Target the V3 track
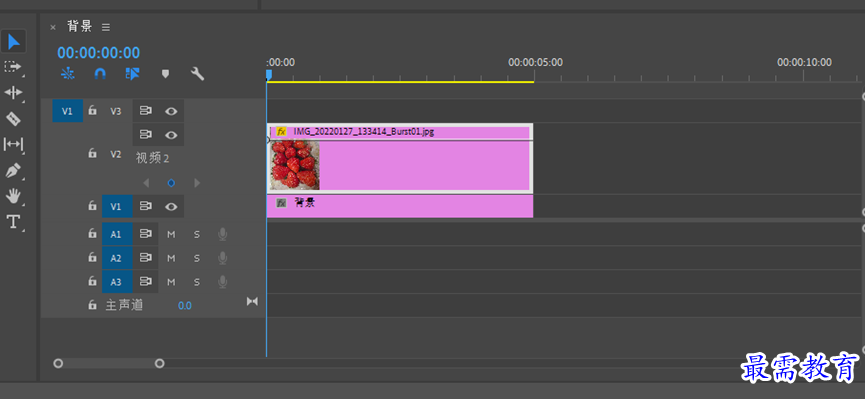865x399 pixels. click(x=115, y=111)
